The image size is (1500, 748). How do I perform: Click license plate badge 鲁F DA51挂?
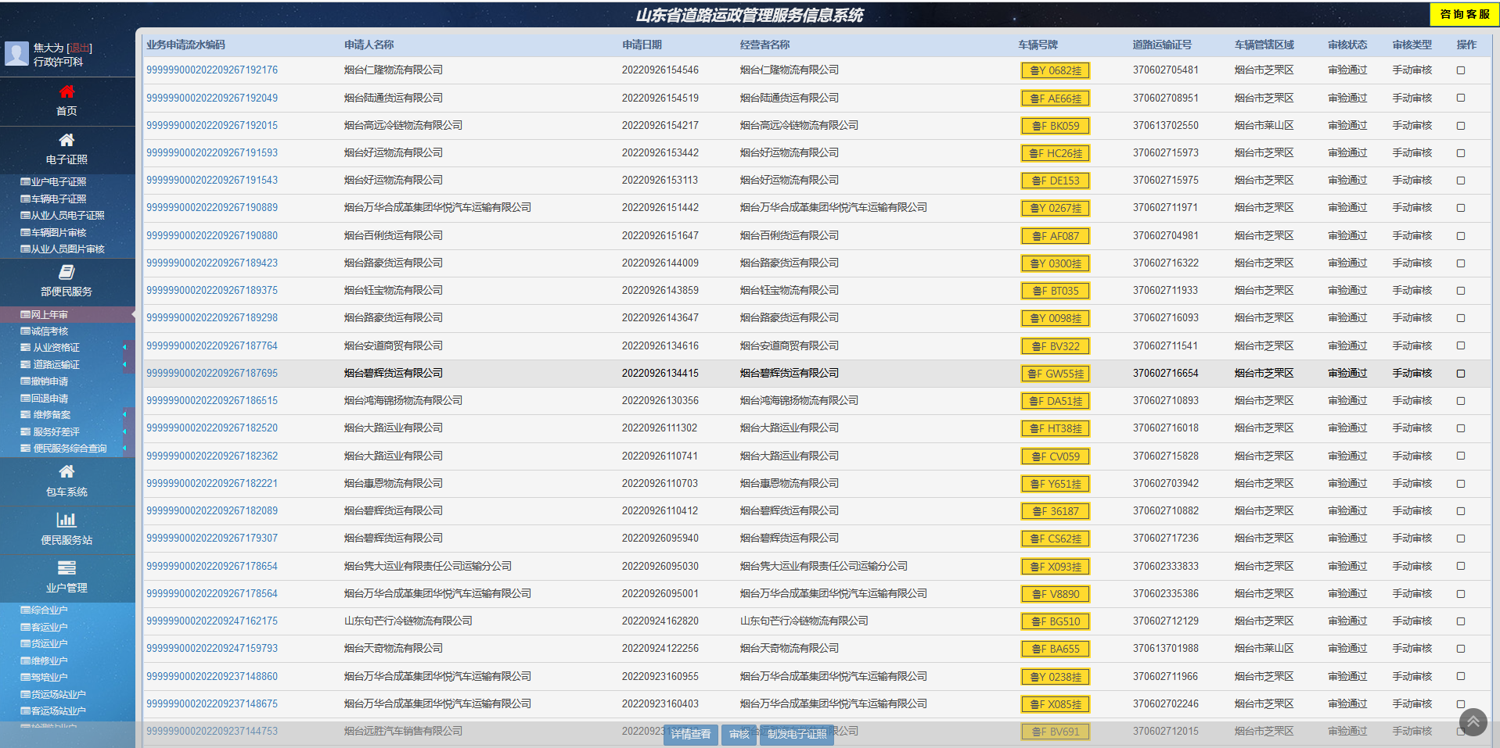tap(1055, 401)
